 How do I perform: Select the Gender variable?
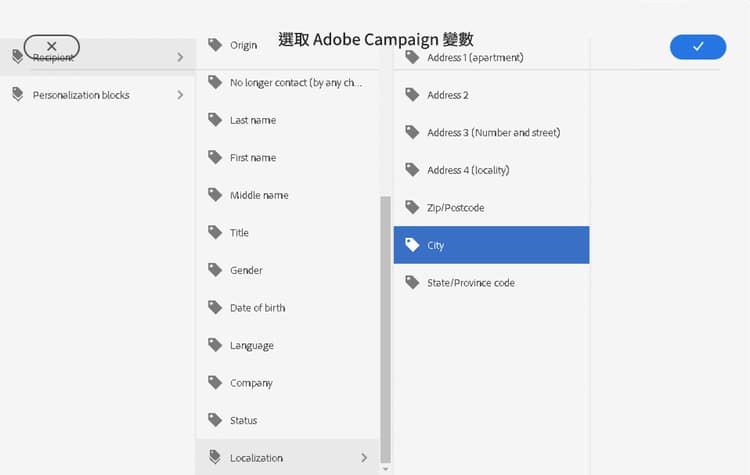[x=288, y=270]
